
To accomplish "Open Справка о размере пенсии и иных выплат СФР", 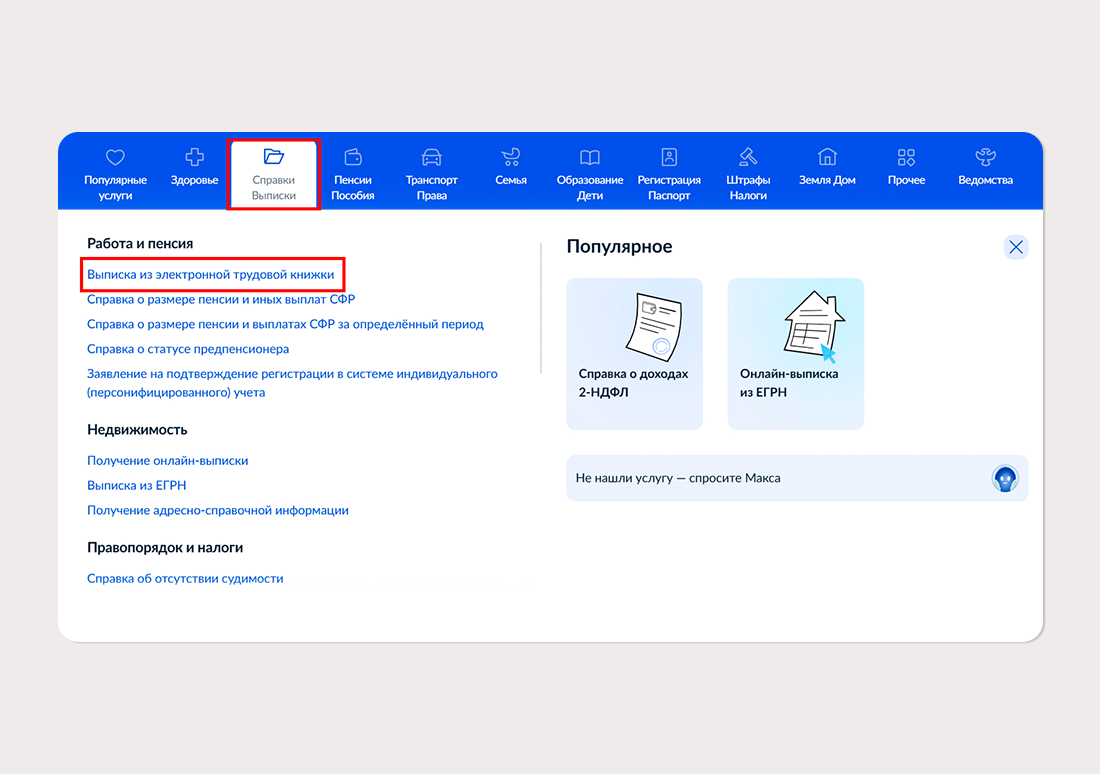I will [x=221, y=300].
